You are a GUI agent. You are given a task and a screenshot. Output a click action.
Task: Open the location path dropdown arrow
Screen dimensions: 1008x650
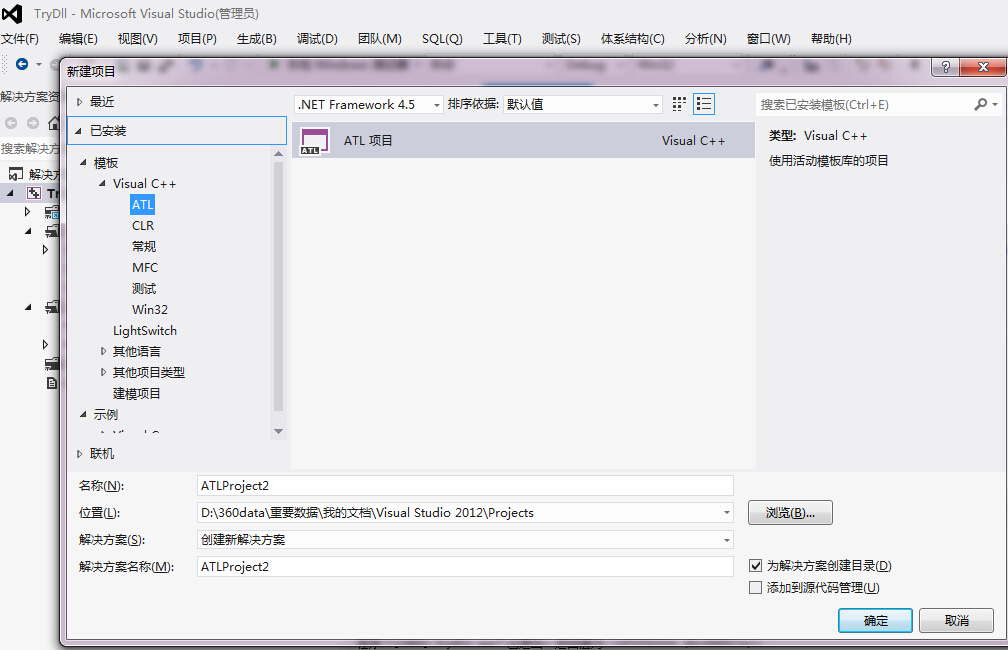tap(726, 512)
